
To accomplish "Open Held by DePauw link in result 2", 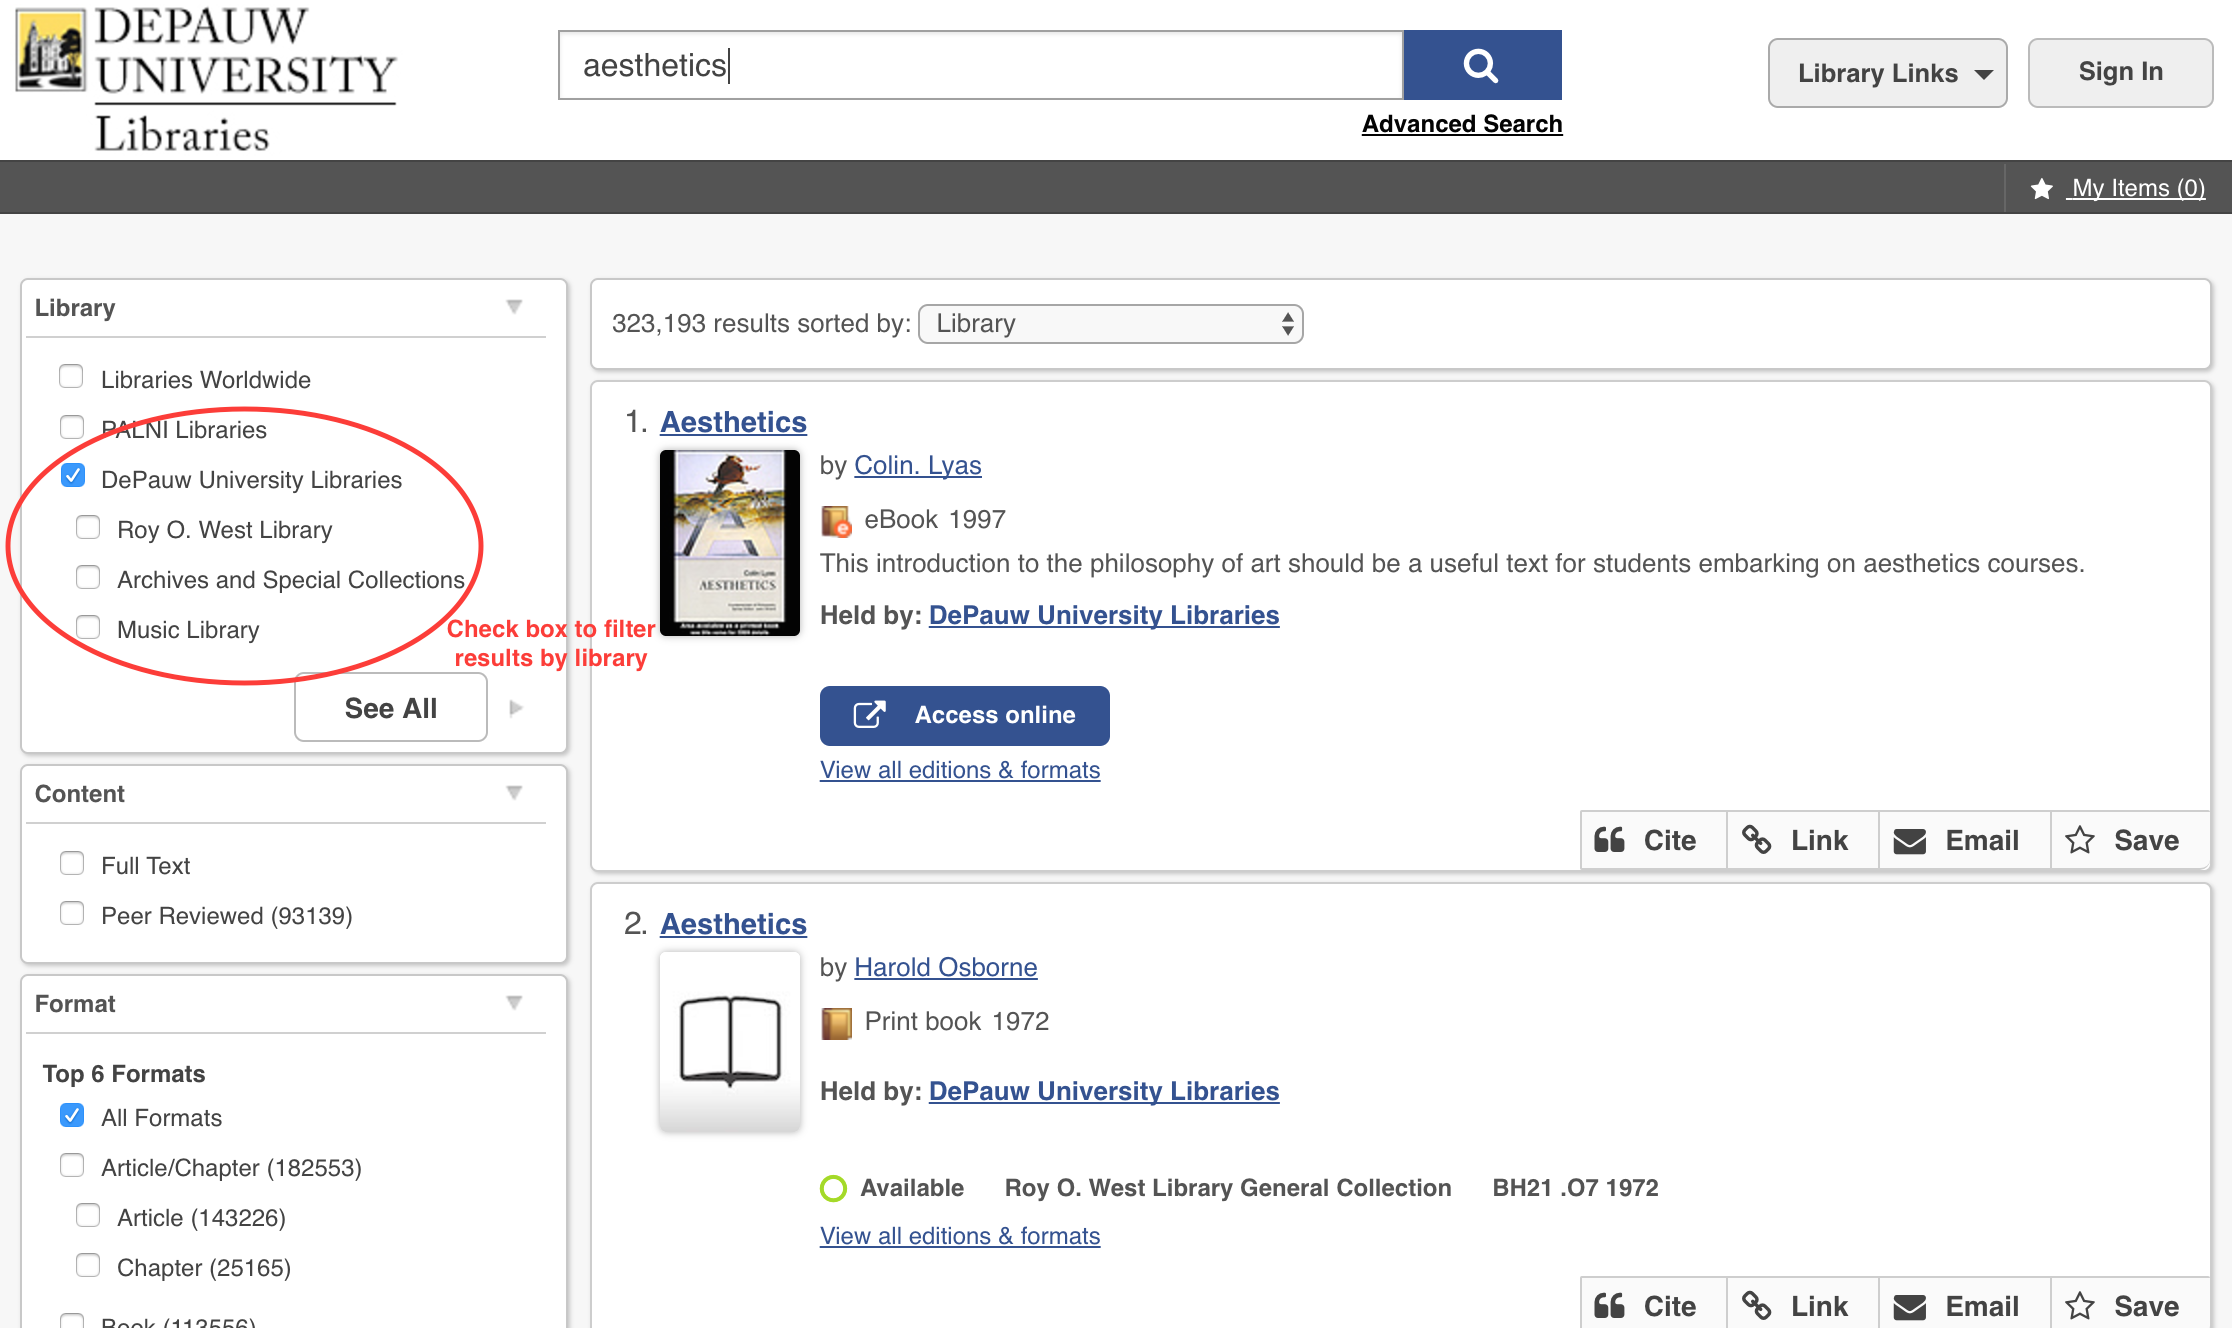I will (1104, 1091).
